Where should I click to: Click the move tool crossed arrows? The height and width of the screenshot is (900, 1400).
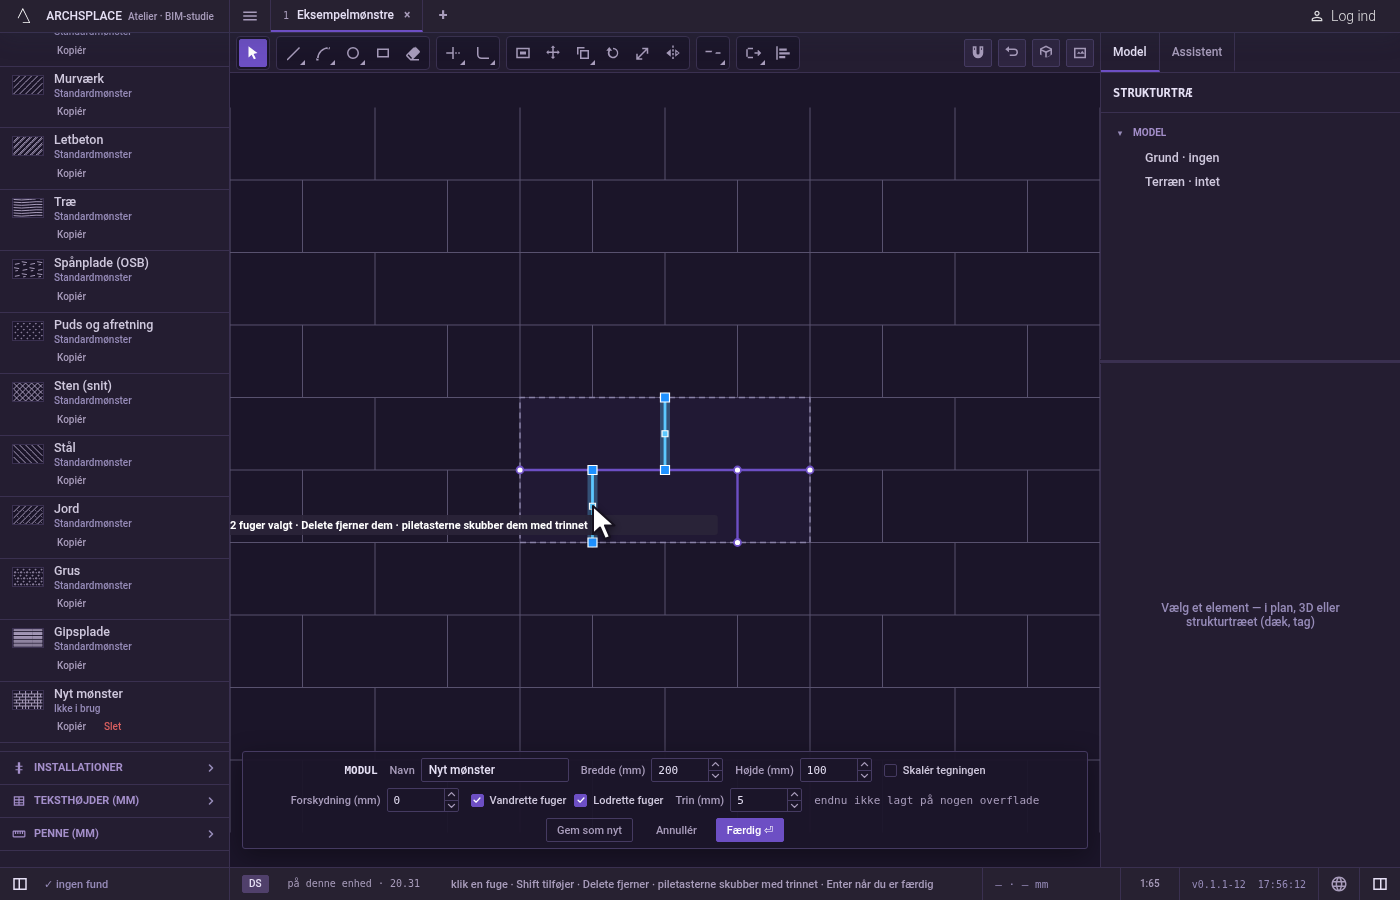(553, 53)
